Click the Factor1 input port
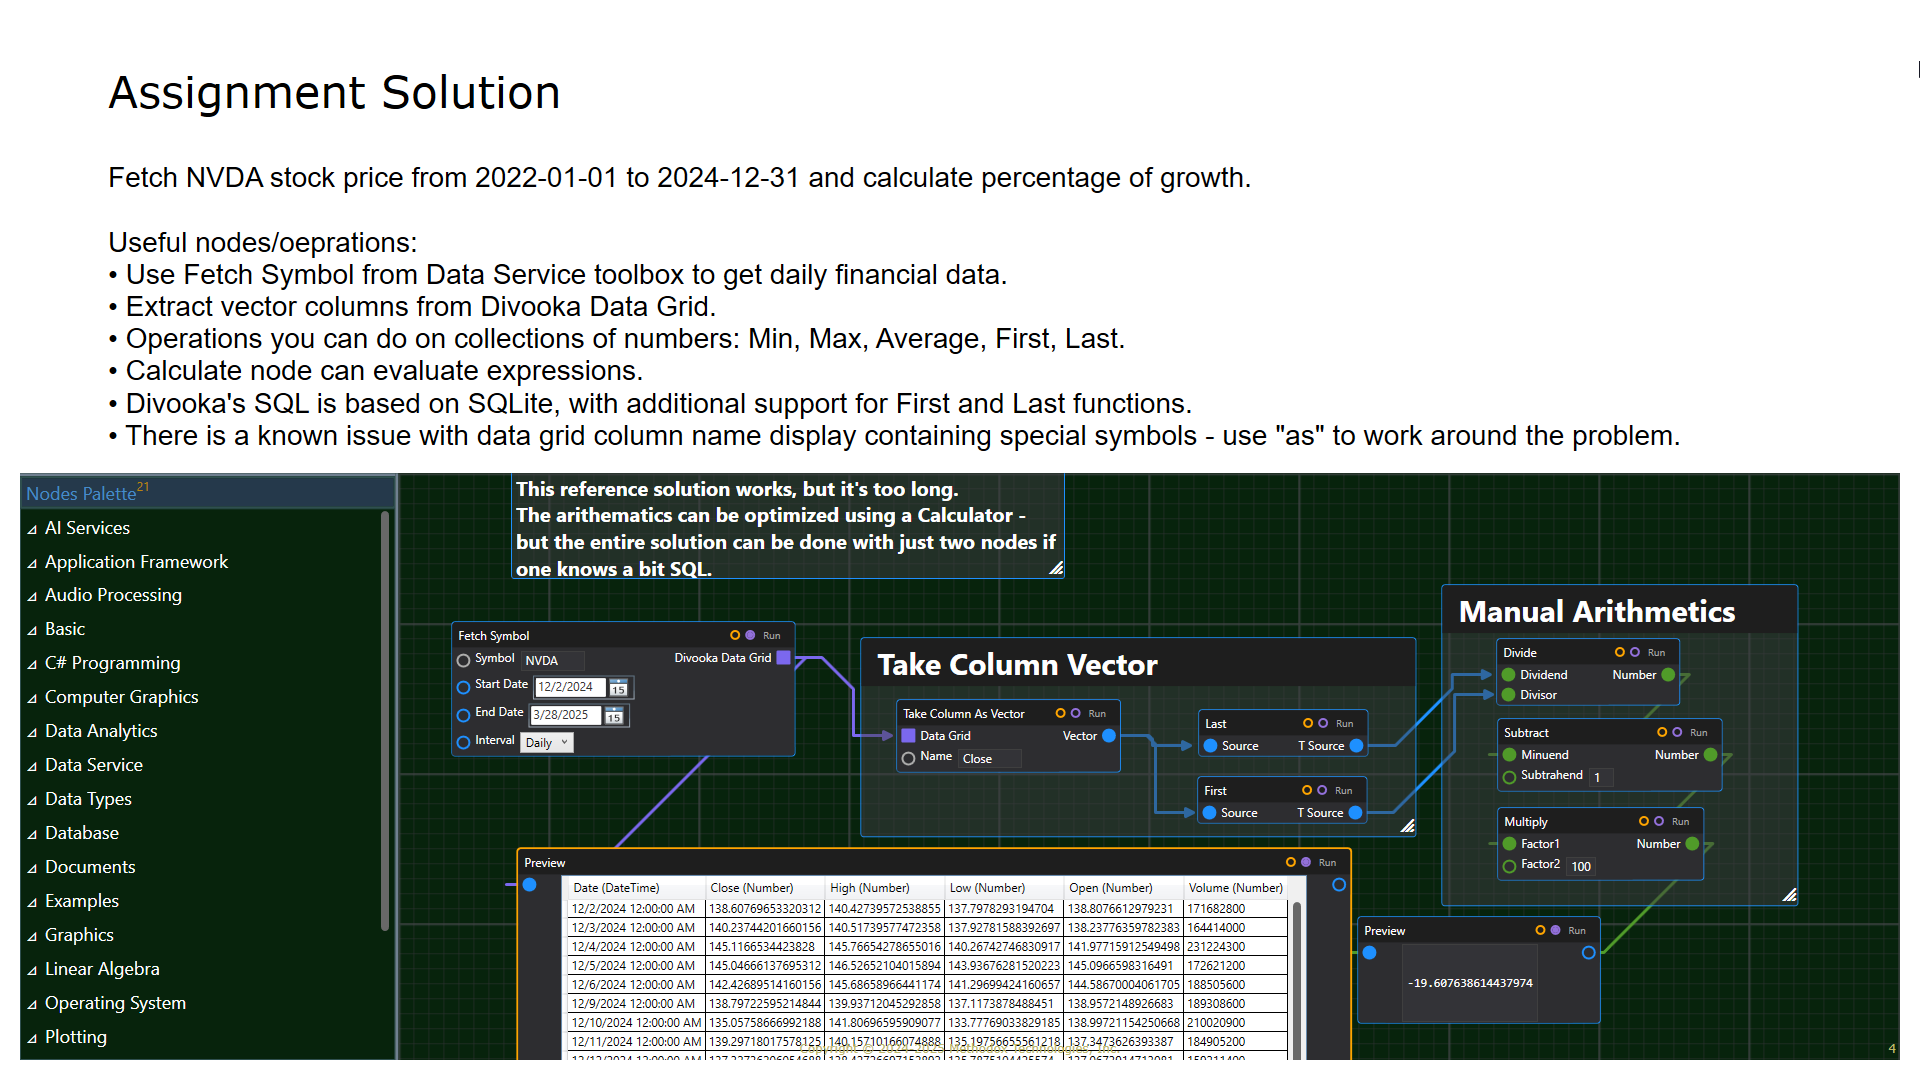 pos(1510,844)
